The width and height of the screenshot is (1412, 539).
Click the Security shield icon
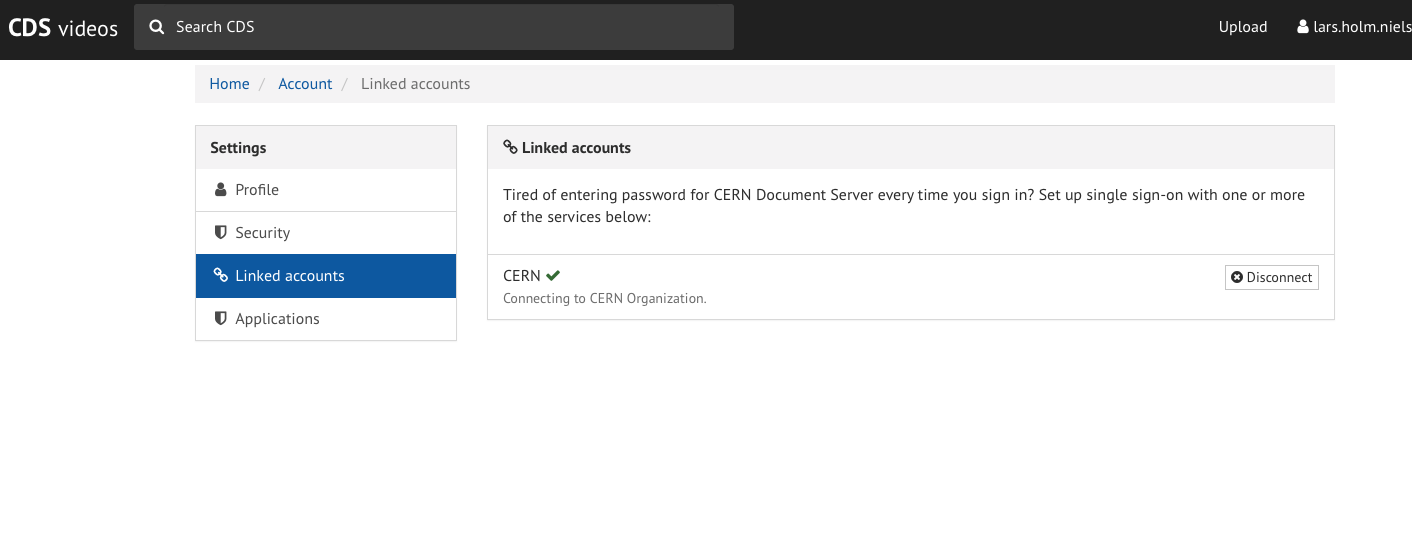click(221, 232)
